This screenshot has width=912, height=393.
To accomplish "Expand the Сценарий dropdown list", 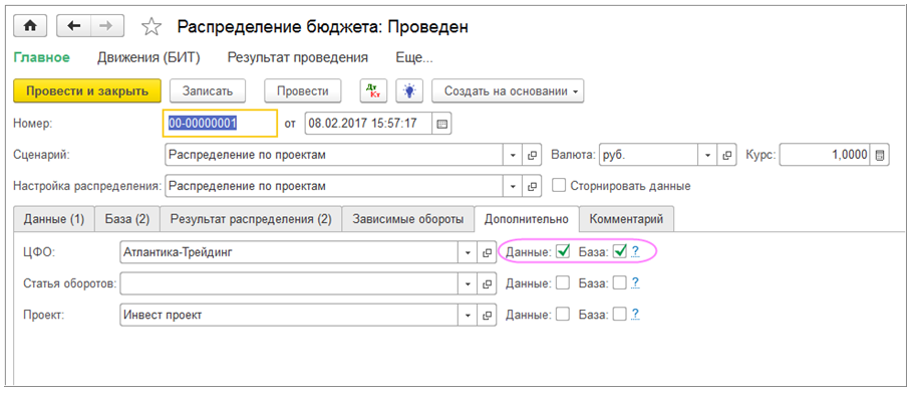I will point(513,155).
